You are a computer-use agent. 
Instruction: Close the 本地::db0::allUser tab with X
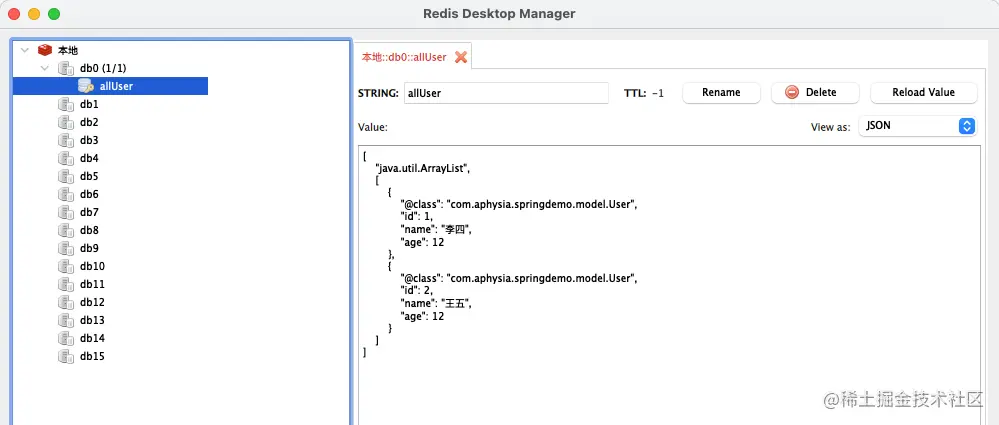pyautogui.click(x=461, y=57)
